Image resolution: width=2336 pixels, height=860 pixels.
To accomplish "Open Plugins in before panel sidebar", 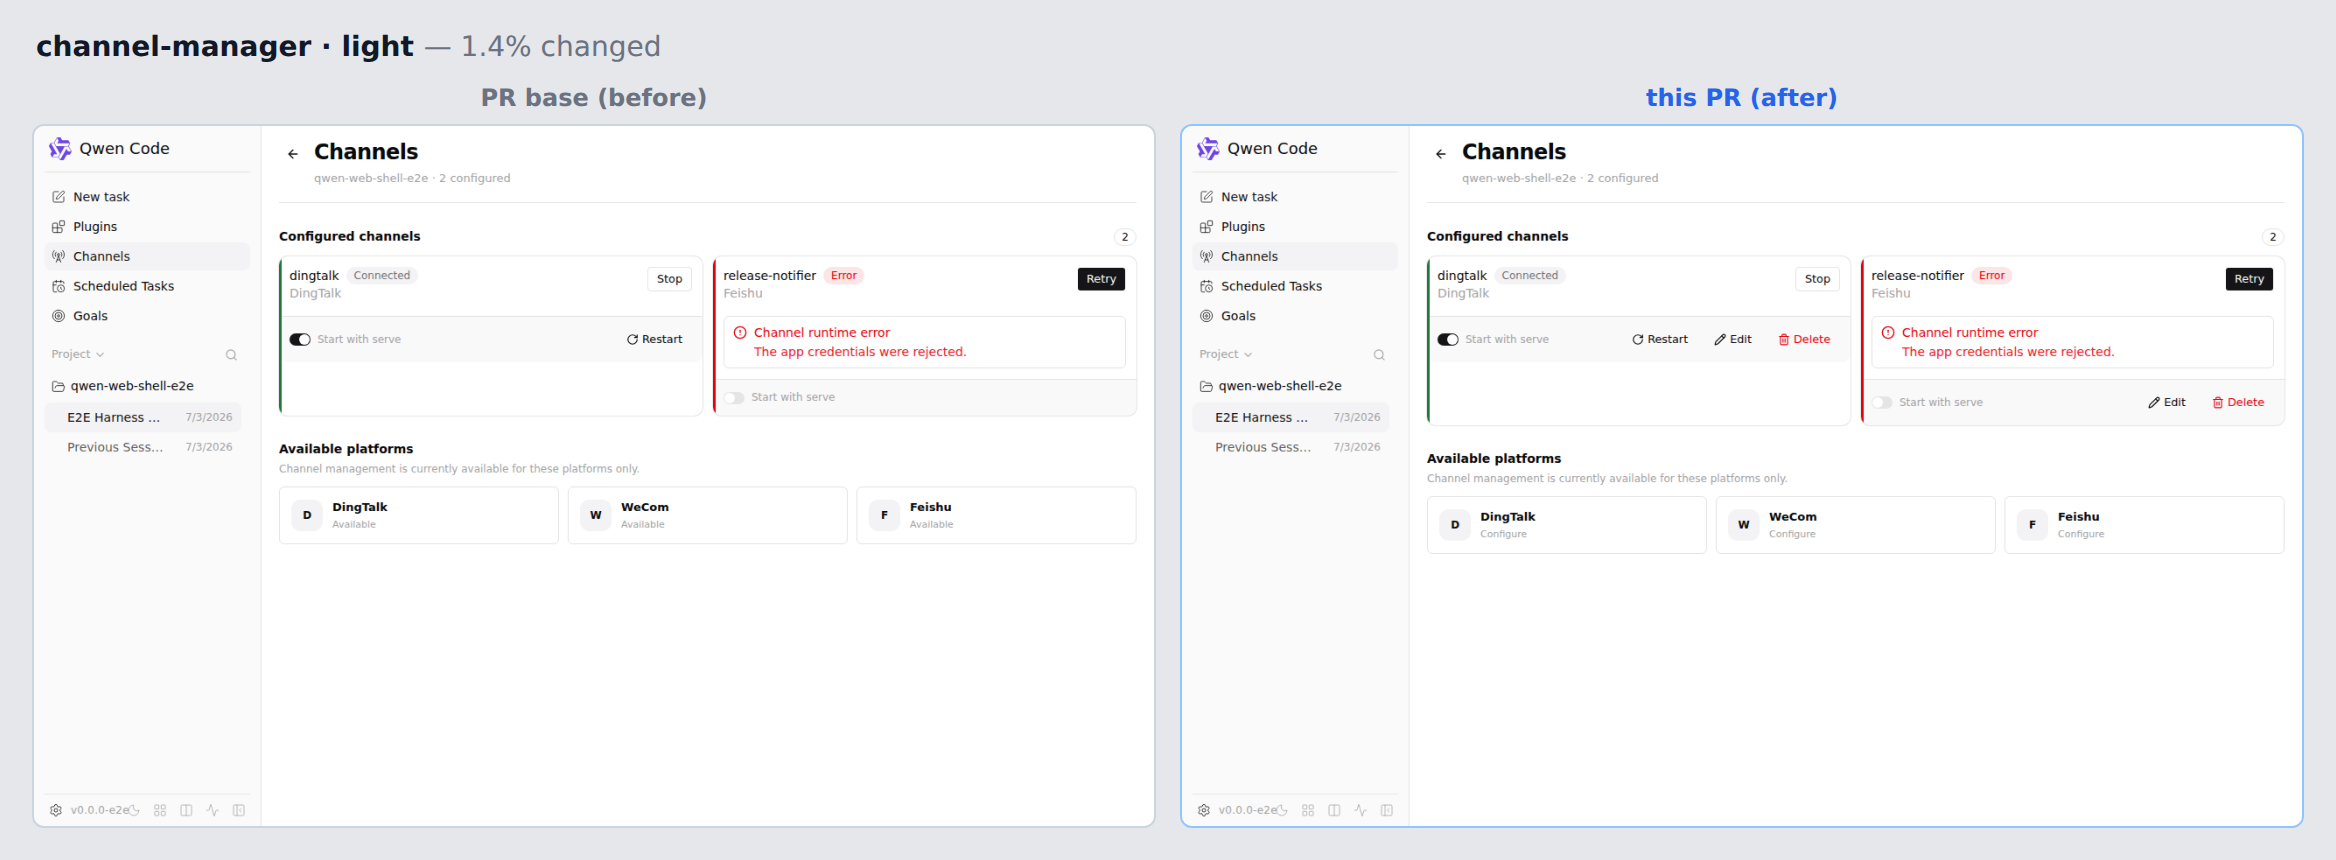I will 146,227.
